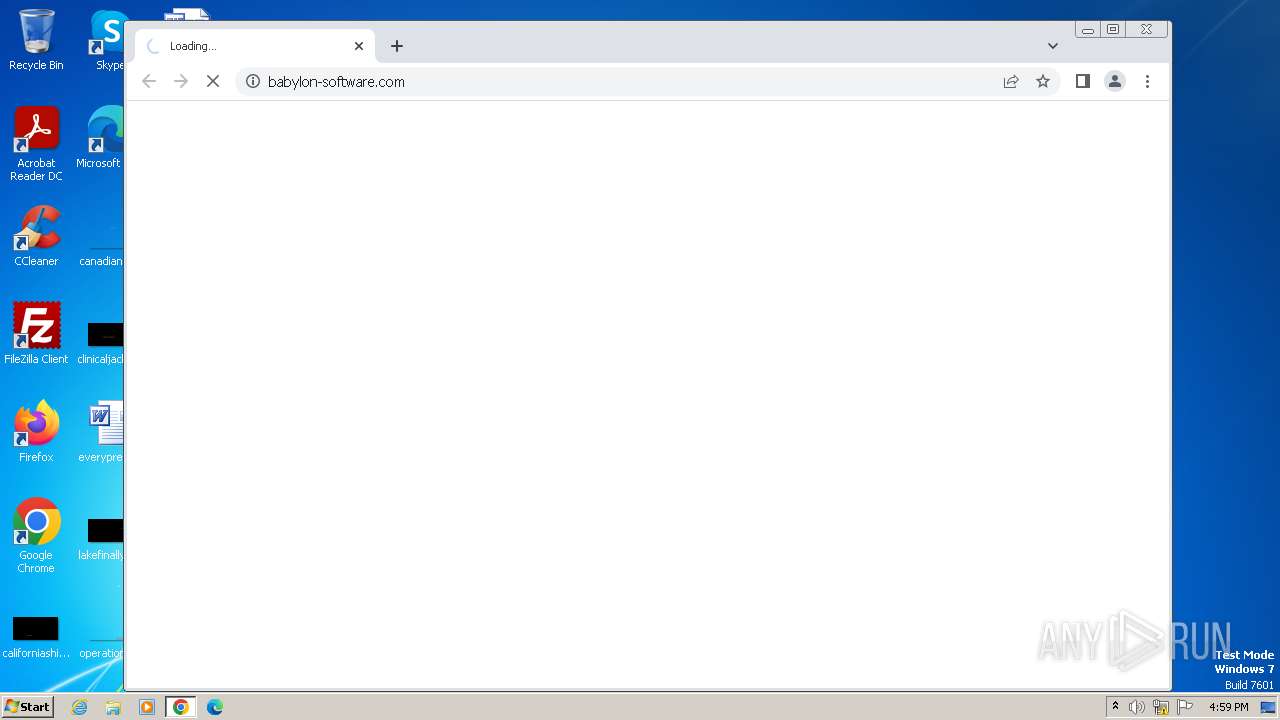Screen dimensions: 1280x720
Task: Open the Chrome profile avatar
Action: tap(1115, 82)
